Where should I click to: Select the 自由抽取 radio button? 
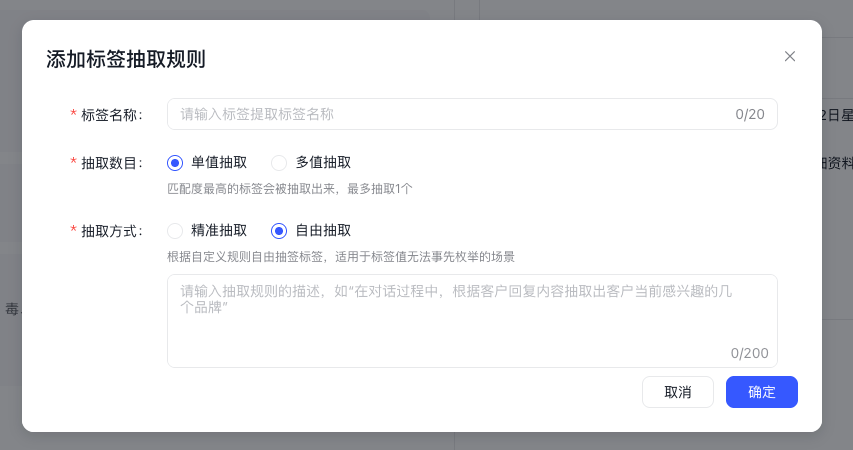point(280,230)
